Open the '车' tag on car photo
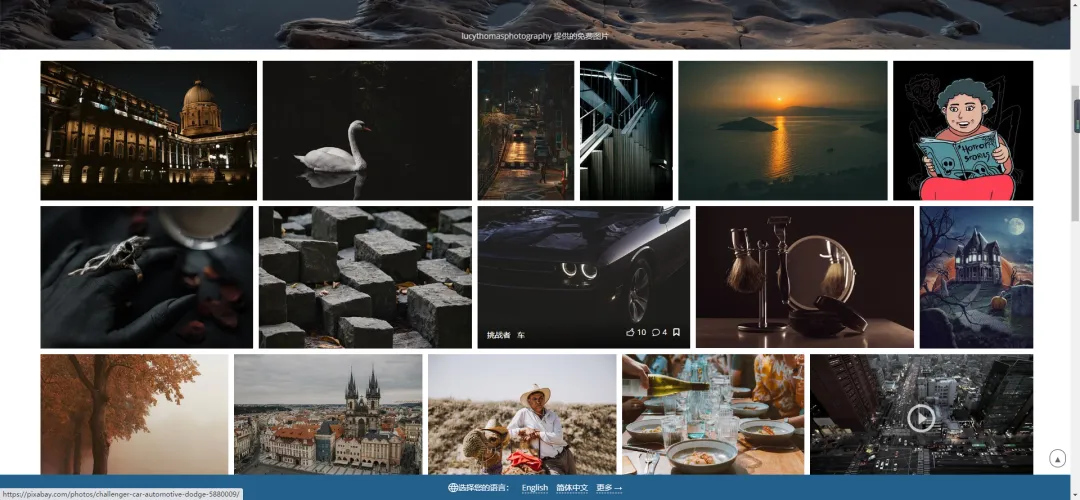The width and height of the screenshot is (1080, 500). (x=521, y=335)
